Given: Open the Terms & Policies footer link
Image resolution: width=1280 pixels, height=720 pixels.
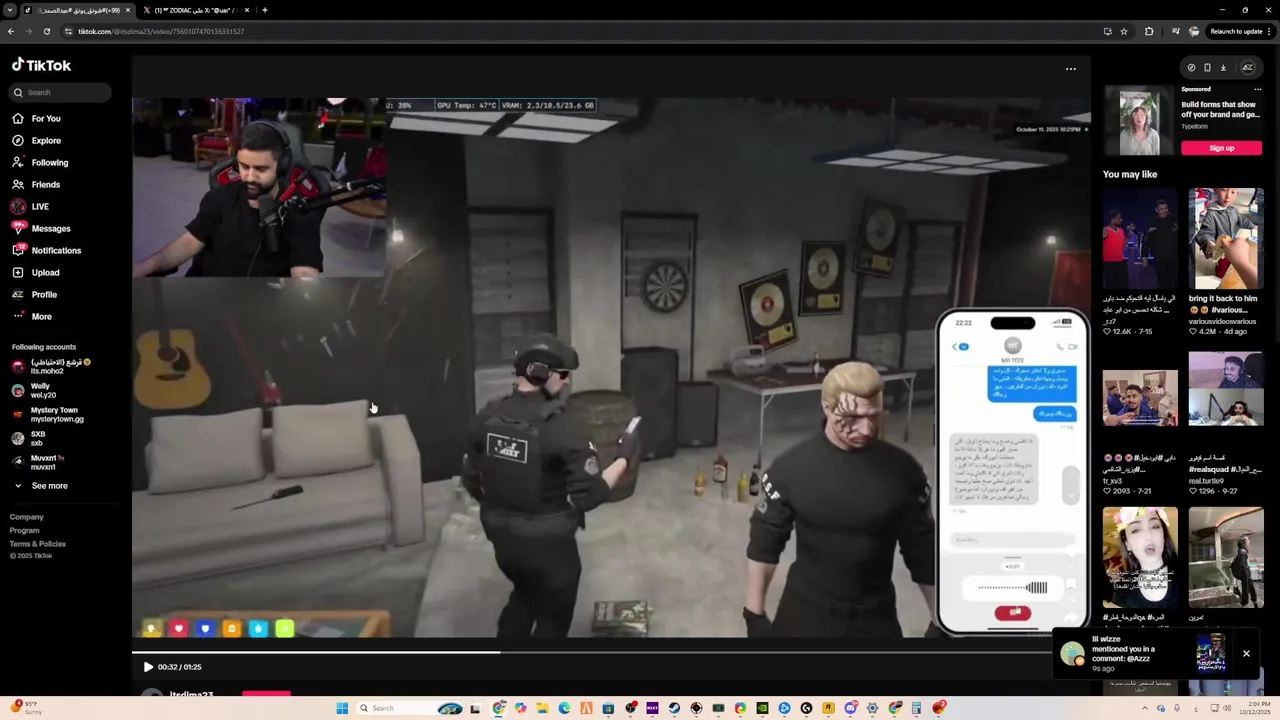Looking at the screenshot, I should click(38, 544).
